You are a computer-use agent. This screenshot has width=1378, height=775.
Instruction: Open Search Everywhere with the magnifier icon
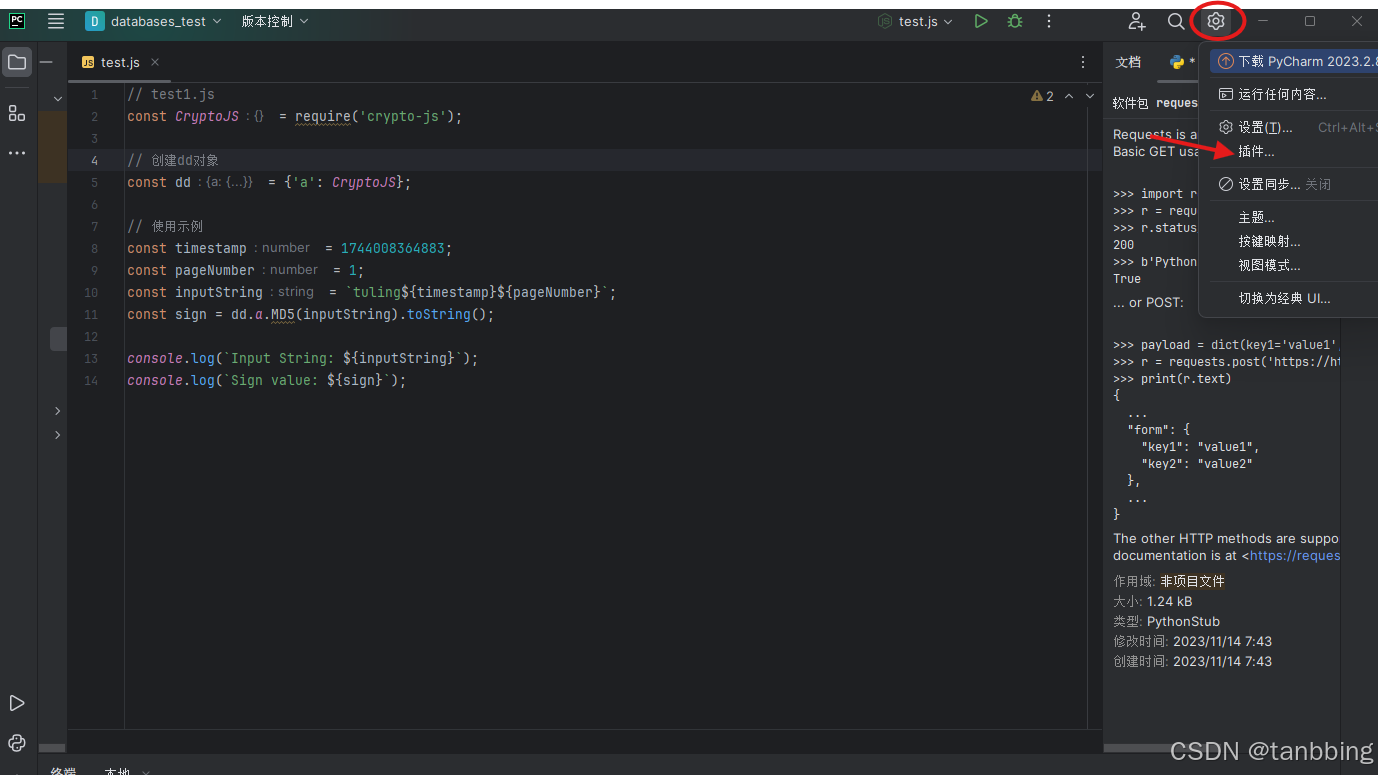(x=1177, y=20)
